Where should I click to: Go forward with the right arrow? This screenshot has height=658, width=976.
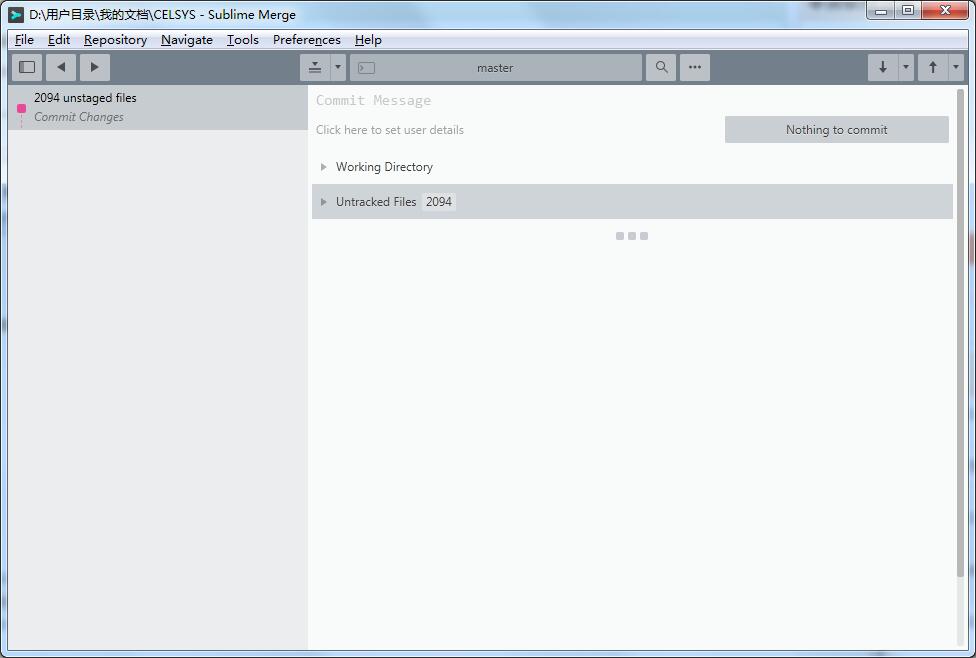coord(95,67)
